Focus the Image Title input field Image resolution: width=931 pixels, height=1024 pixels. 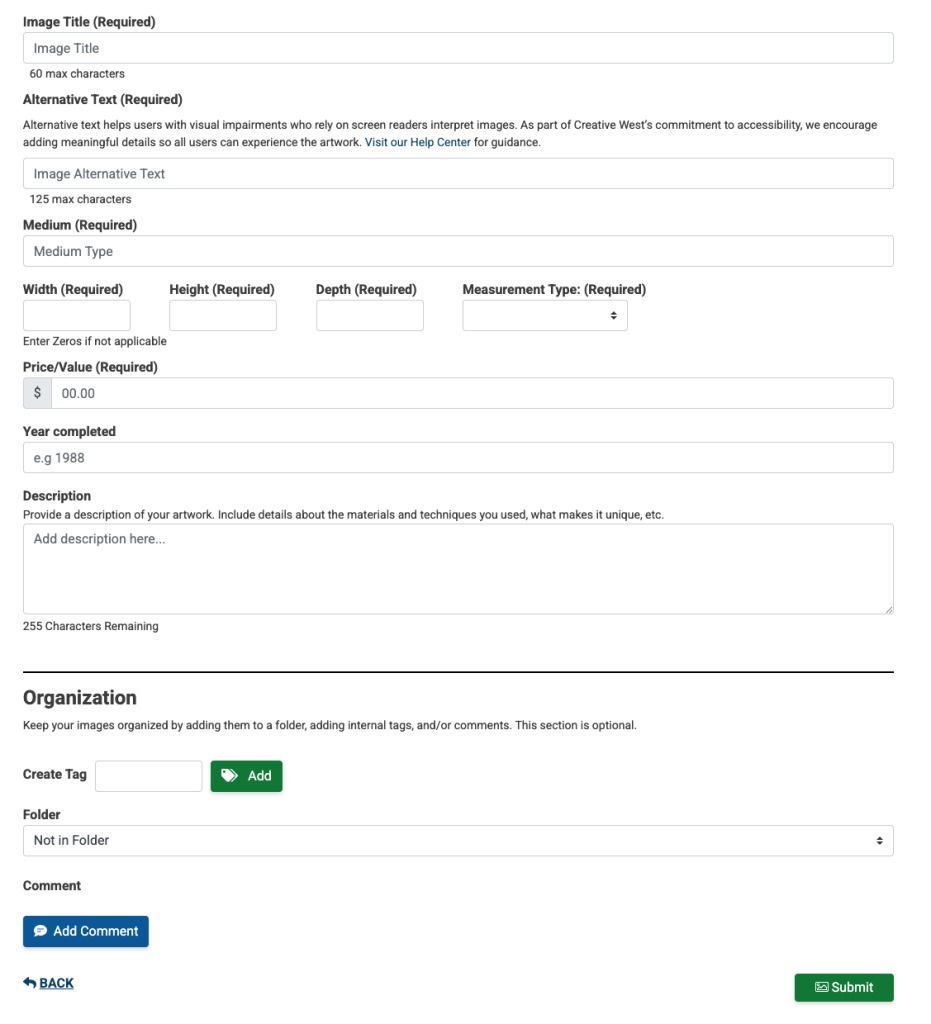pos(458,48)
